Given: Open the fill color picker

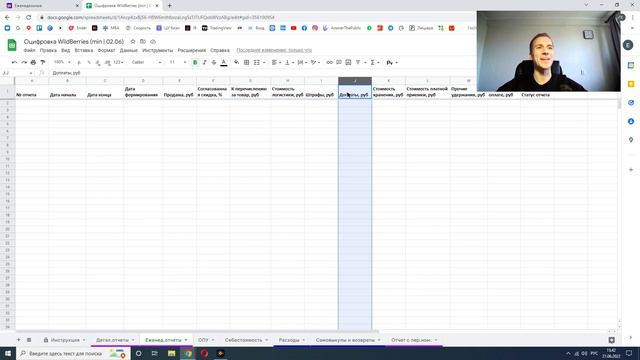Looking at the screenshot, I should (x=236, y=62).
